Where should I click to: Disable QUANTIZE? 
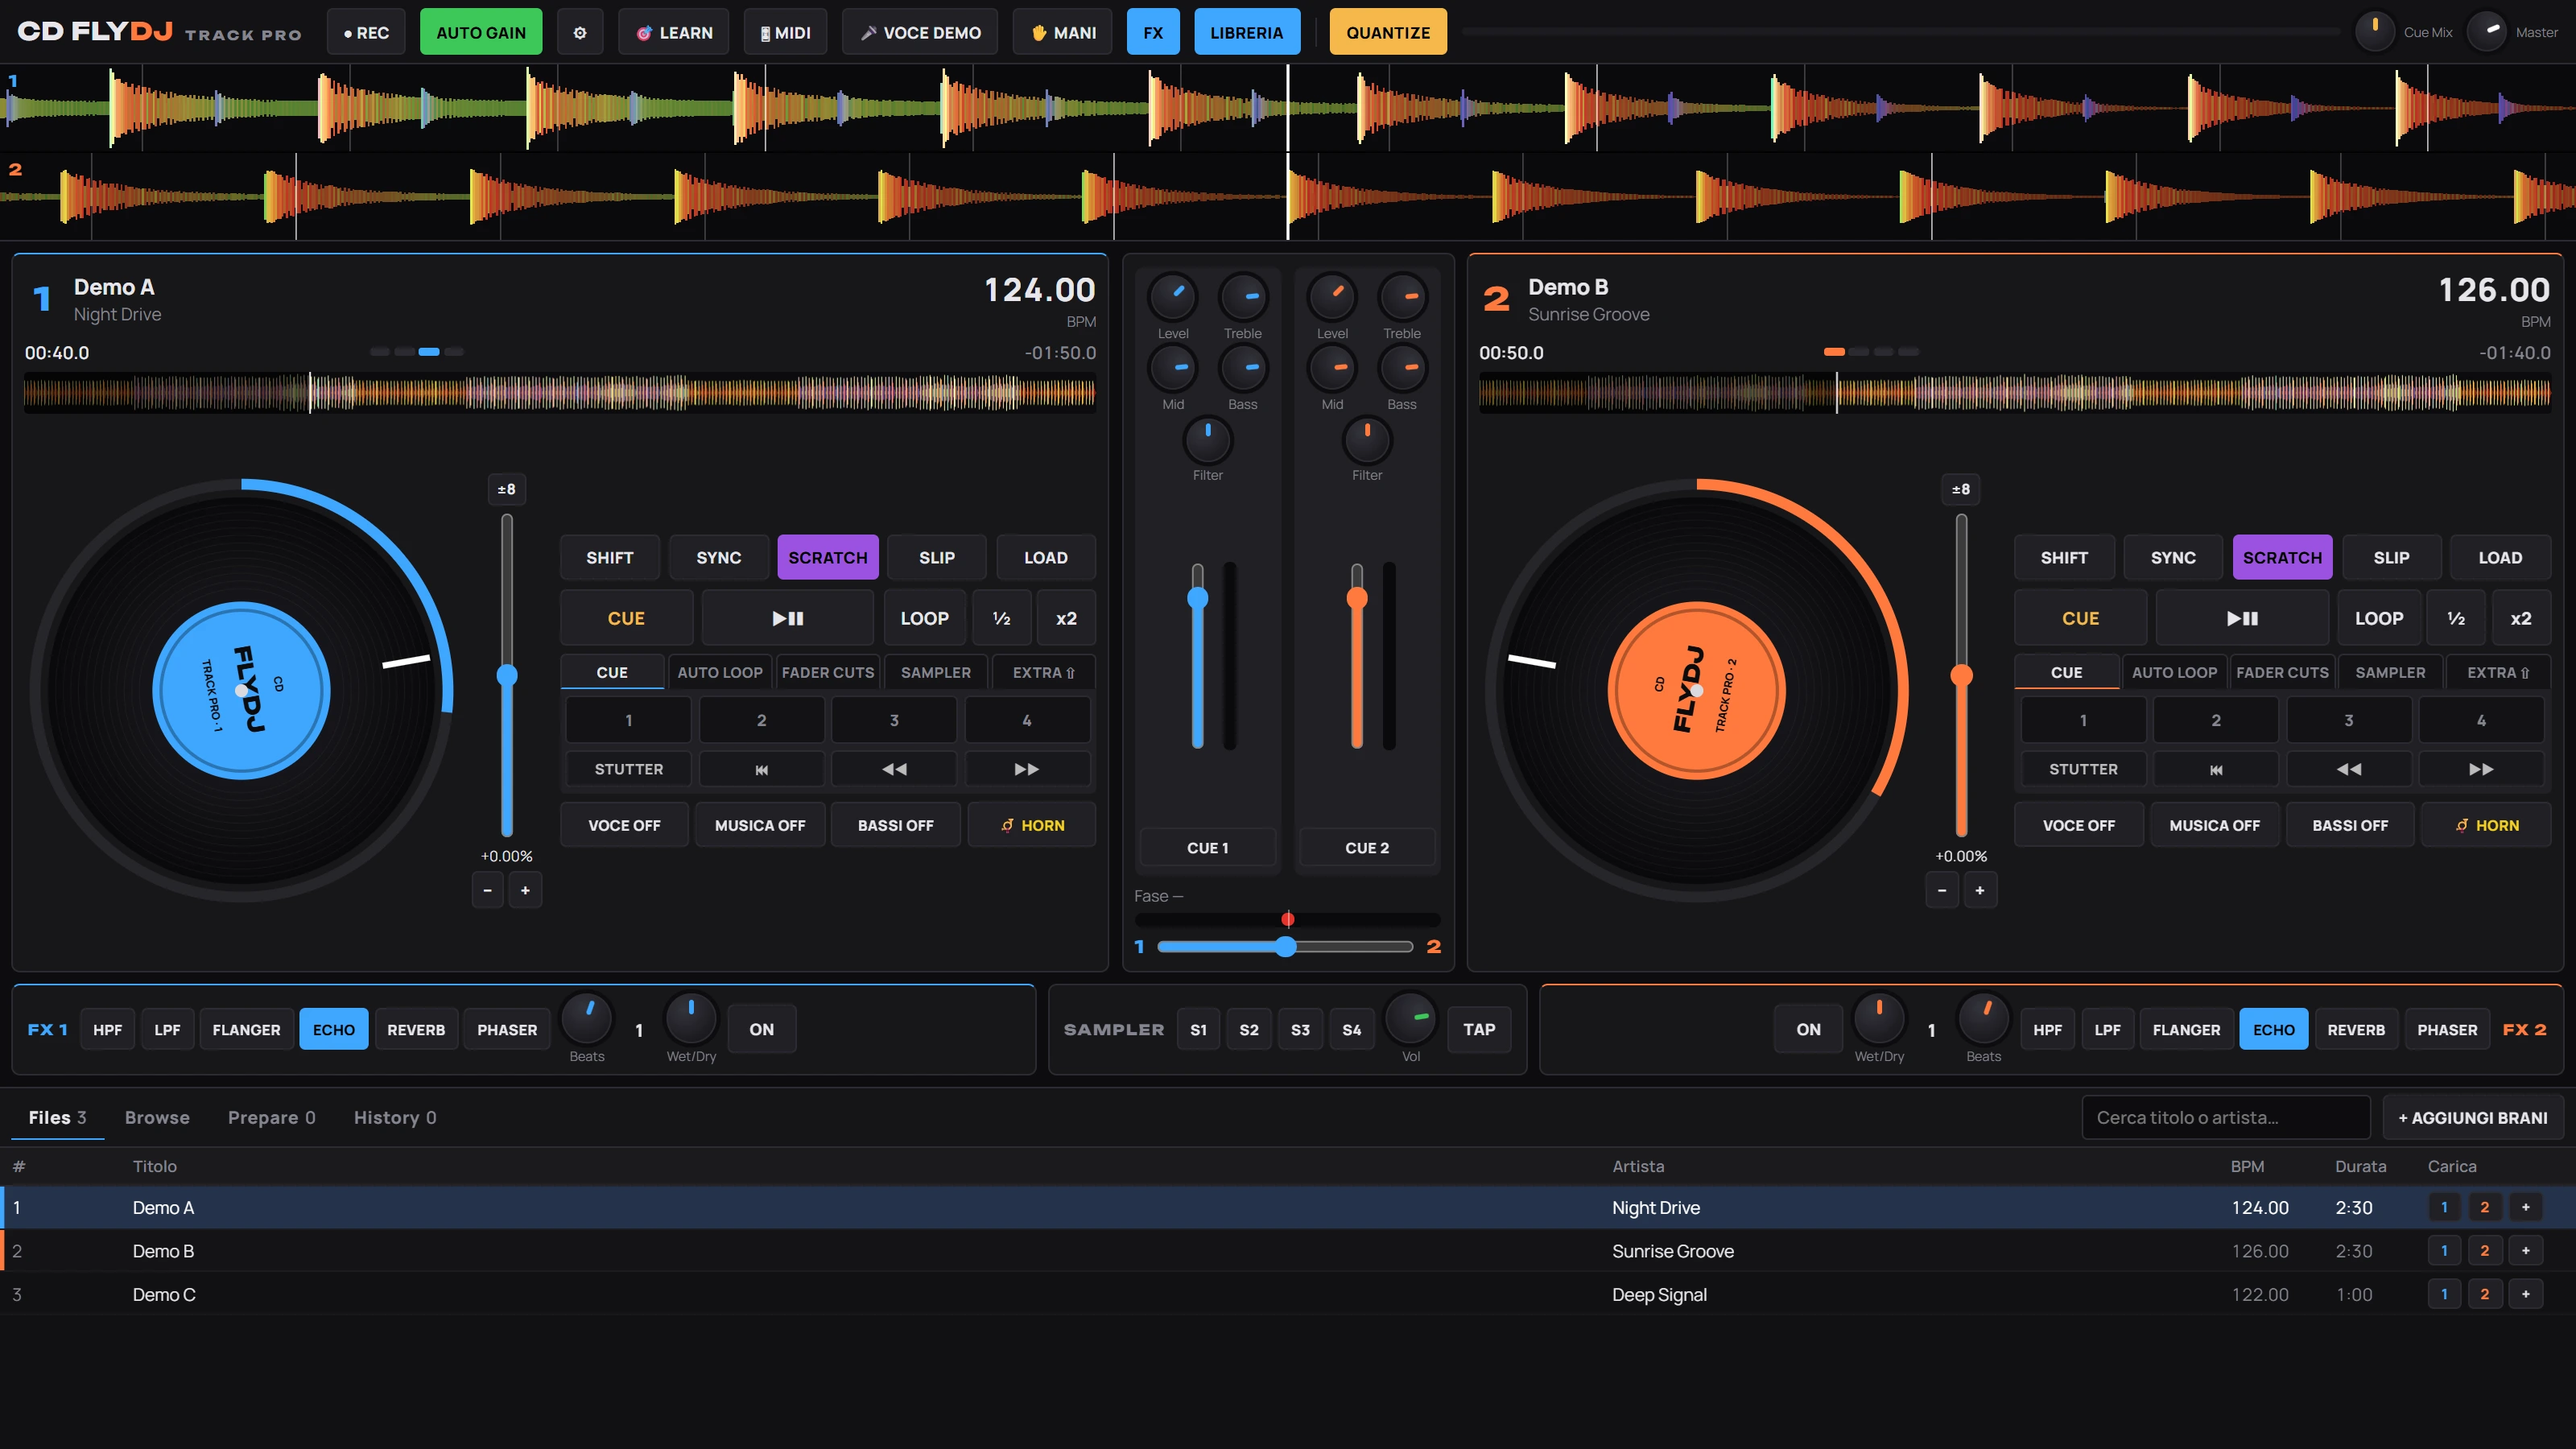(1388, 32)
